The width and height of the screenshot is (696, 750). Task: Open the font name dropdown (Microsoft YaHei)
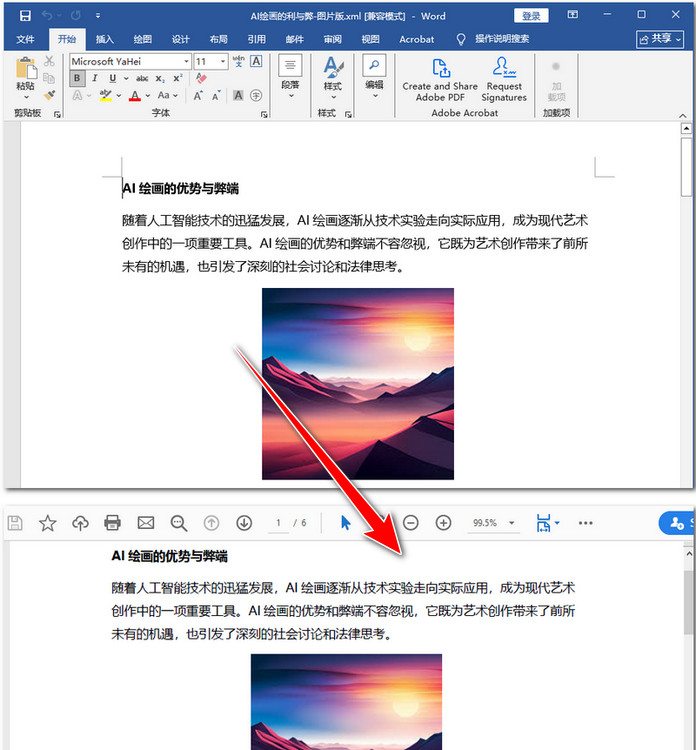186,61
